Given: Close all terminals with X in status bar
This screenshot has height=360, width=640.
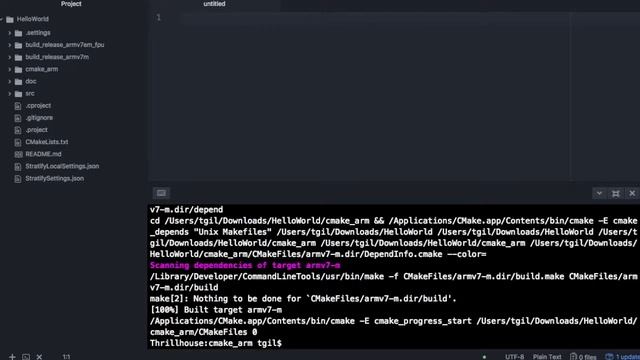Looking at the screenshot, I should pyautogui.click(x=39, y=357).
